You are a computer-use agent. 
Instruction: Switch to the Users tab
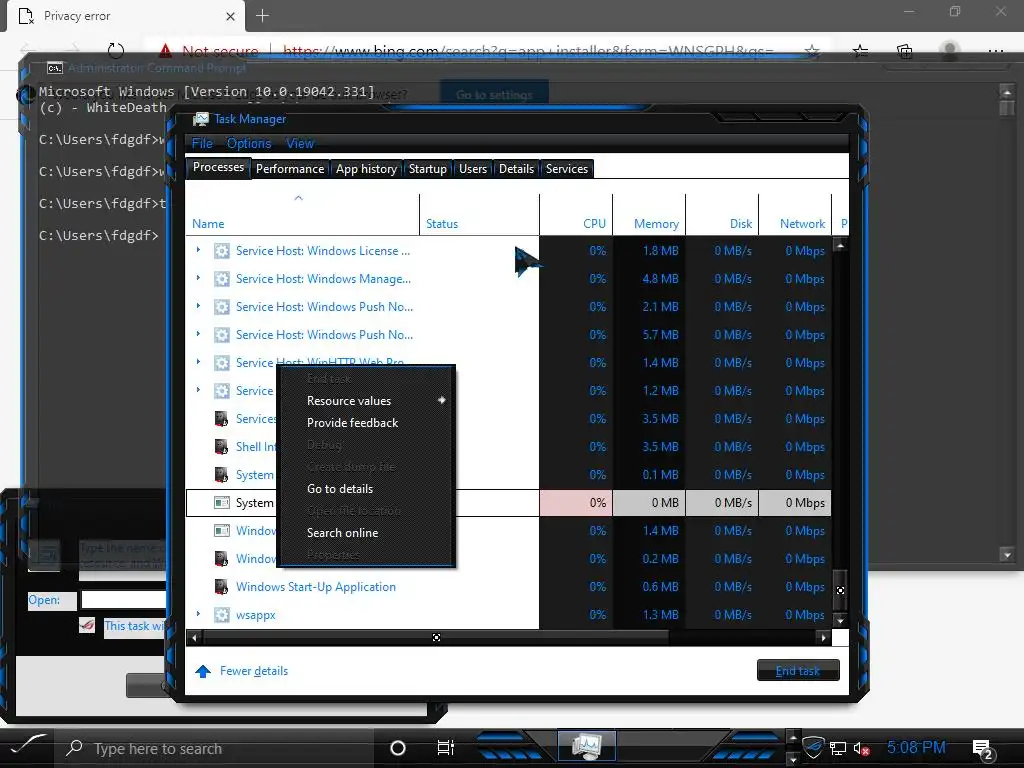click(473, 169)
